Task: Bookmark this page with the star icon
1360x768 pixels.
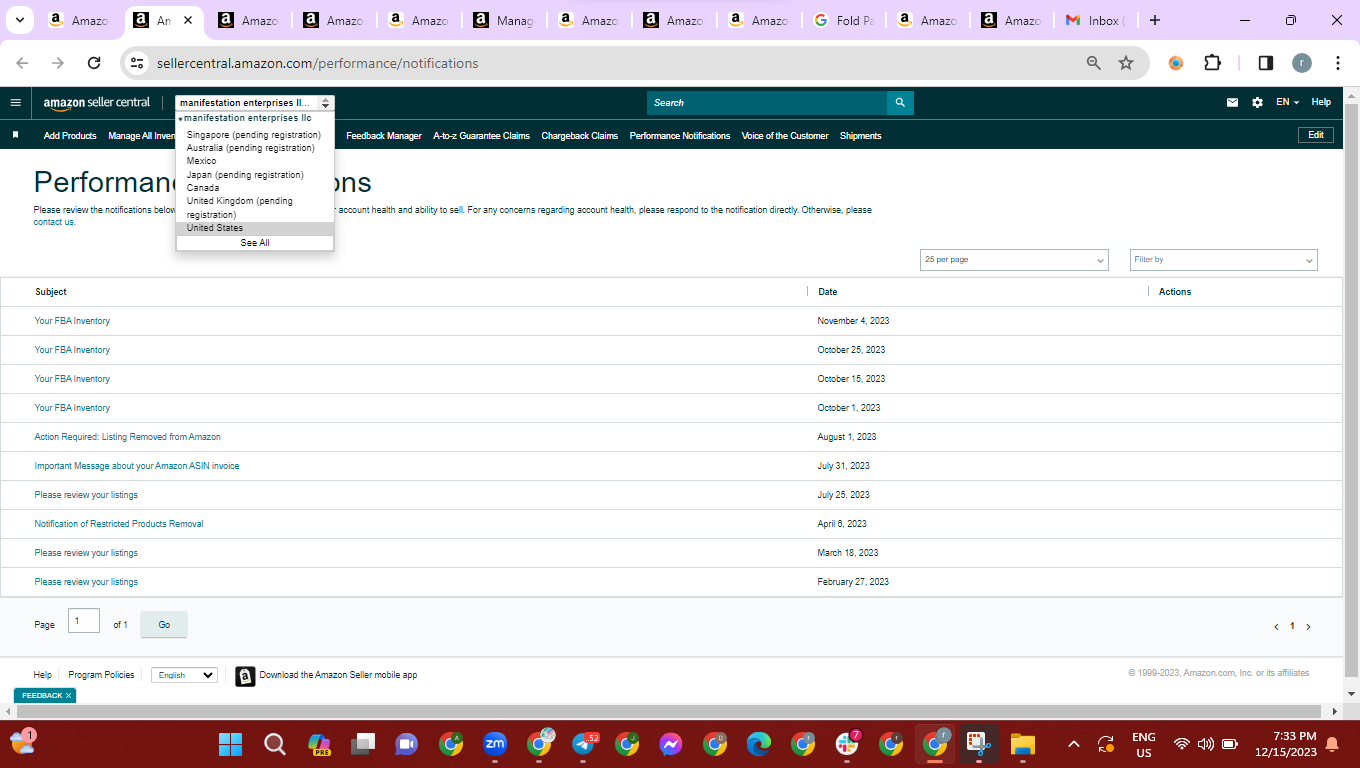Action: [1126, 63]
